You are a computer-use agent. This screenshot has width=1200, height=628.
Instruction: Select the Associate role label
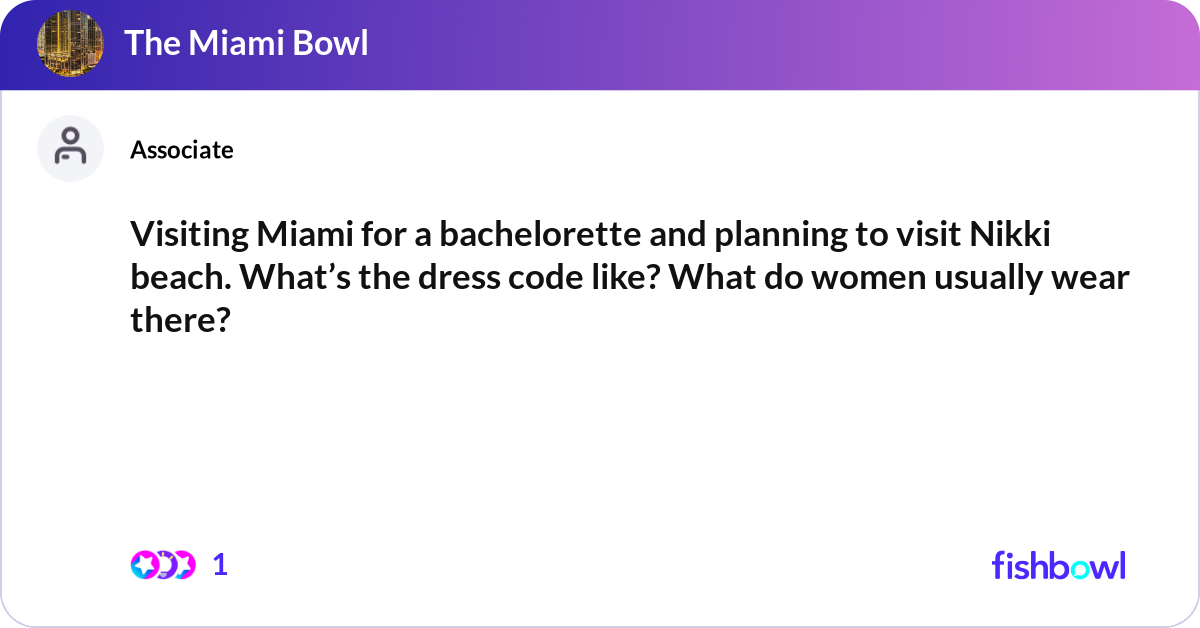tap(181, 149)
